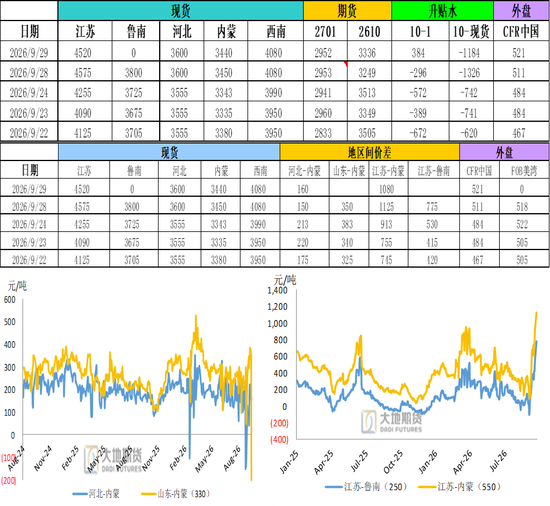Select the 10-现货 column header
This screenshot has height=506, width=550.
point(471,31)
